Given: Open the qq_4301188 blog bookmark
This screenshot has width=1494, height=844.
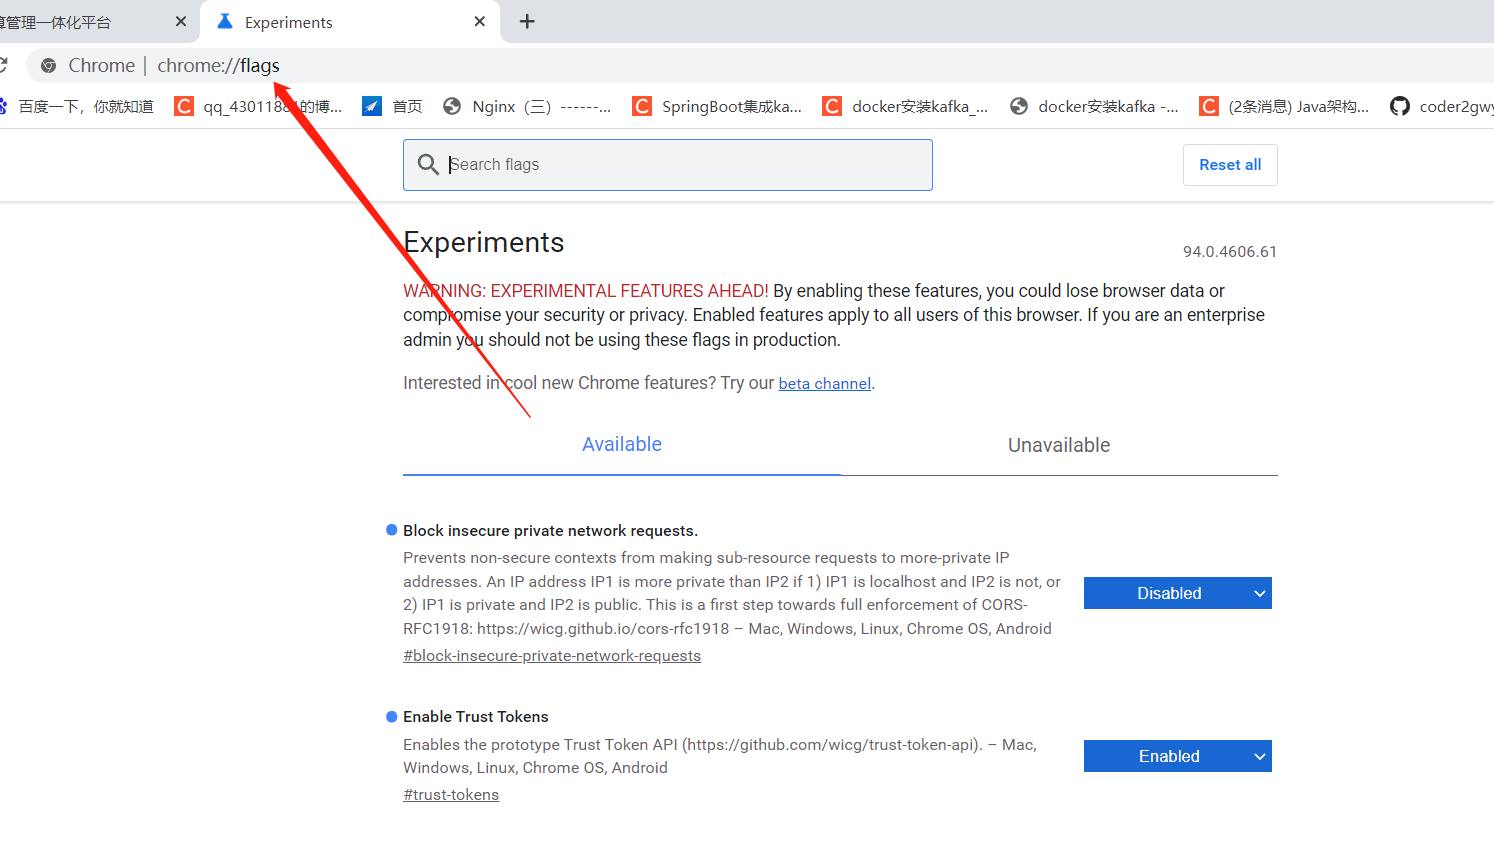Looking at the screenshot, I should point(258,106).
